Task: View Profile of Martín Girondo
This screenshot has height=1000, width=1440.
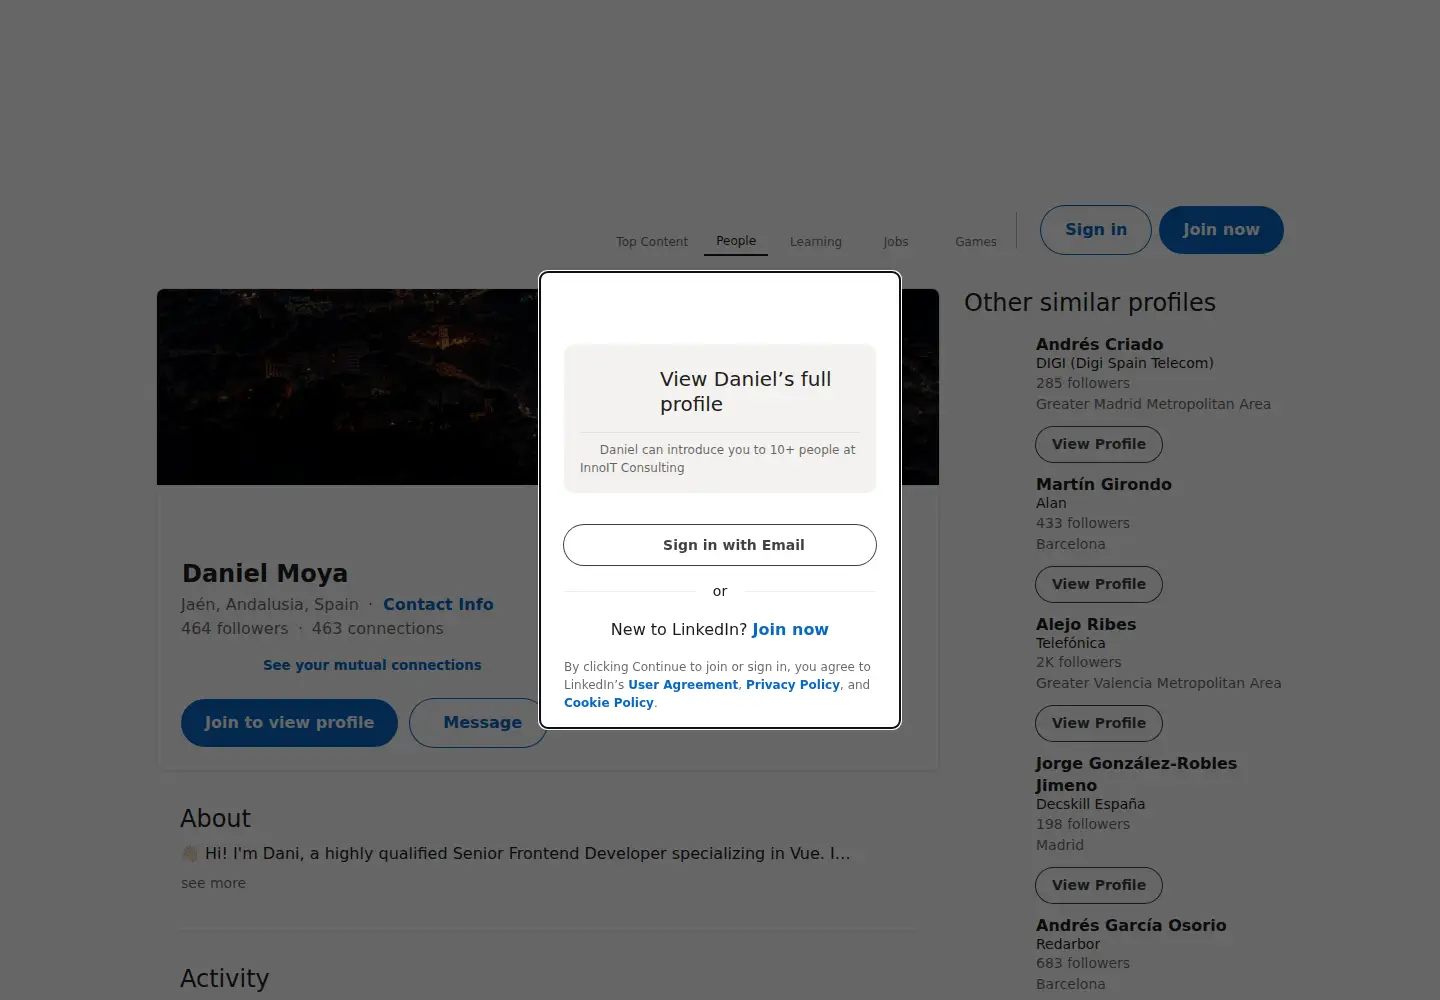Action: coord(1099,585)
